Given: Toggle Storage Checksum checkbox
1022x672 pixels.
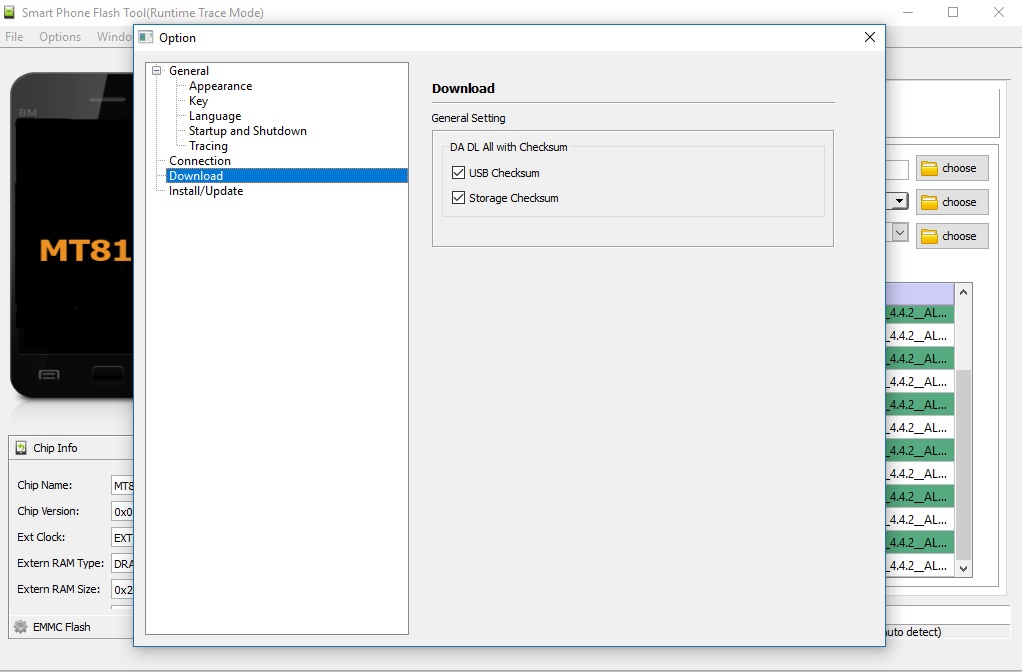Looking at the screenshot, I should (458, 197).
